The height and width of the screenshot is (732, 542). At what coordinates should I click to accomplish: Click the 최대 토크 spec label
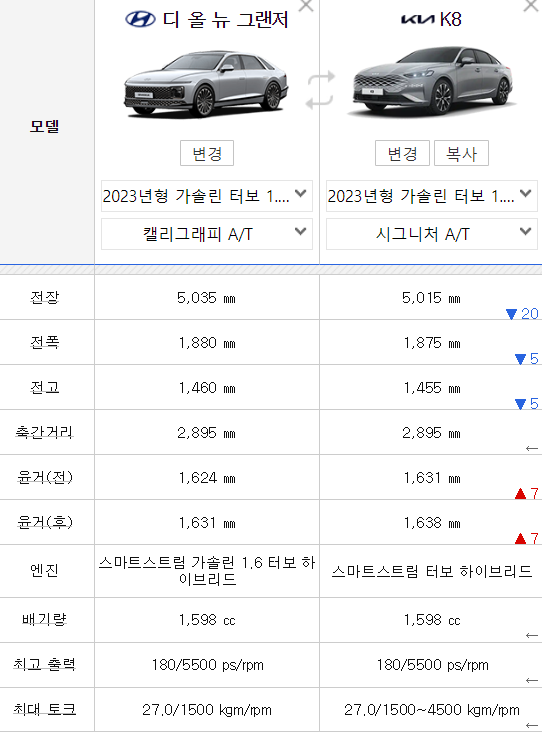click(x=45, y=710)
